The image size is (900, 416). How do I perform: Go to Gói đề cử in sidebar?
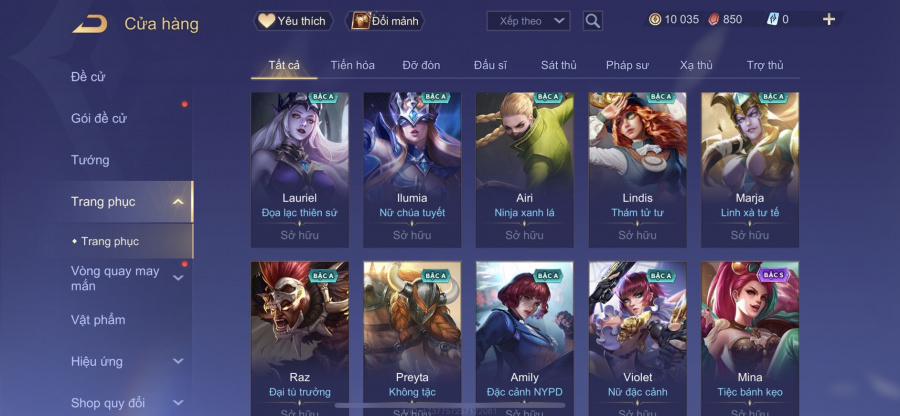pyautogui.click(x=99, y=118)
